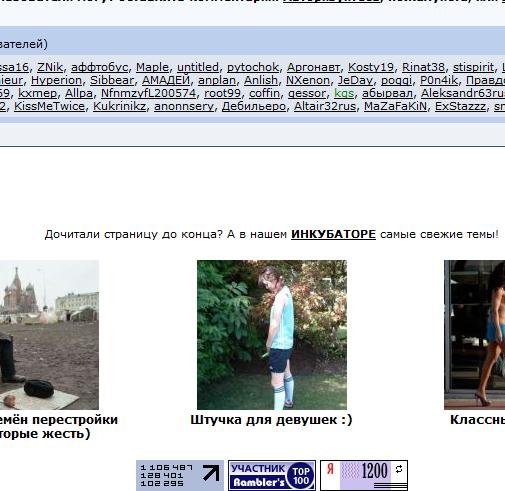Click the Altair32rus username
Image resolution: width=505 pixels, height=491 pixels.
[x=325, y=106]
